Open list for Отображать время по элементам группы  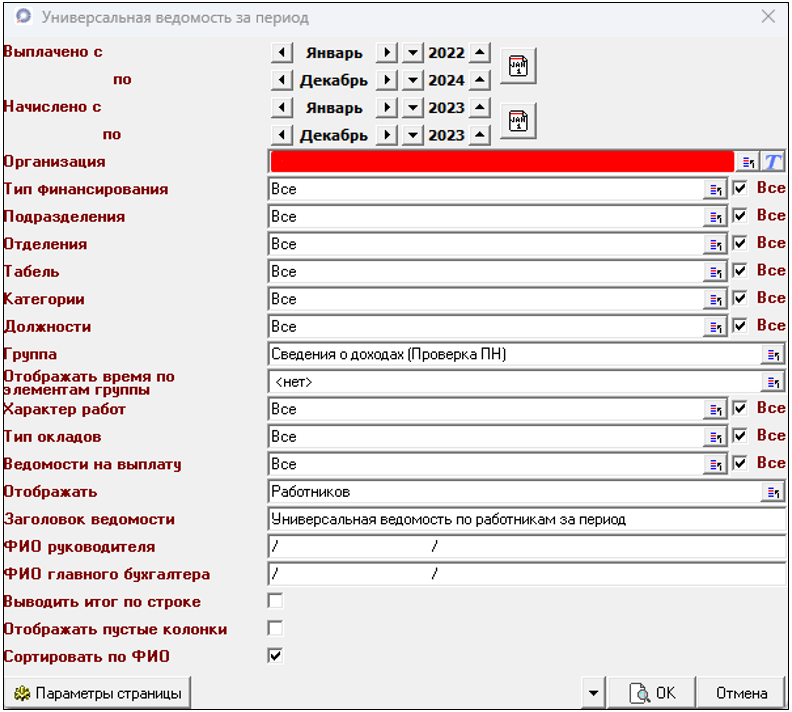[773, 382]
